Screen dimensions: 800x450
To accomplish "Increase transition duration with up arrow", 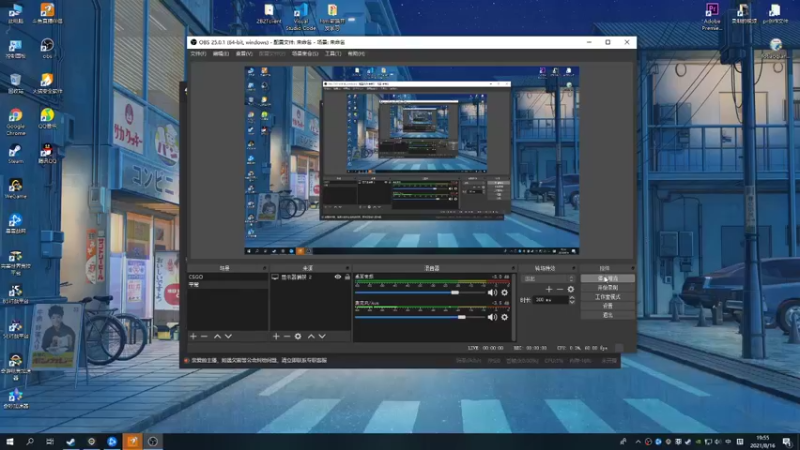I will click(572, 297).
